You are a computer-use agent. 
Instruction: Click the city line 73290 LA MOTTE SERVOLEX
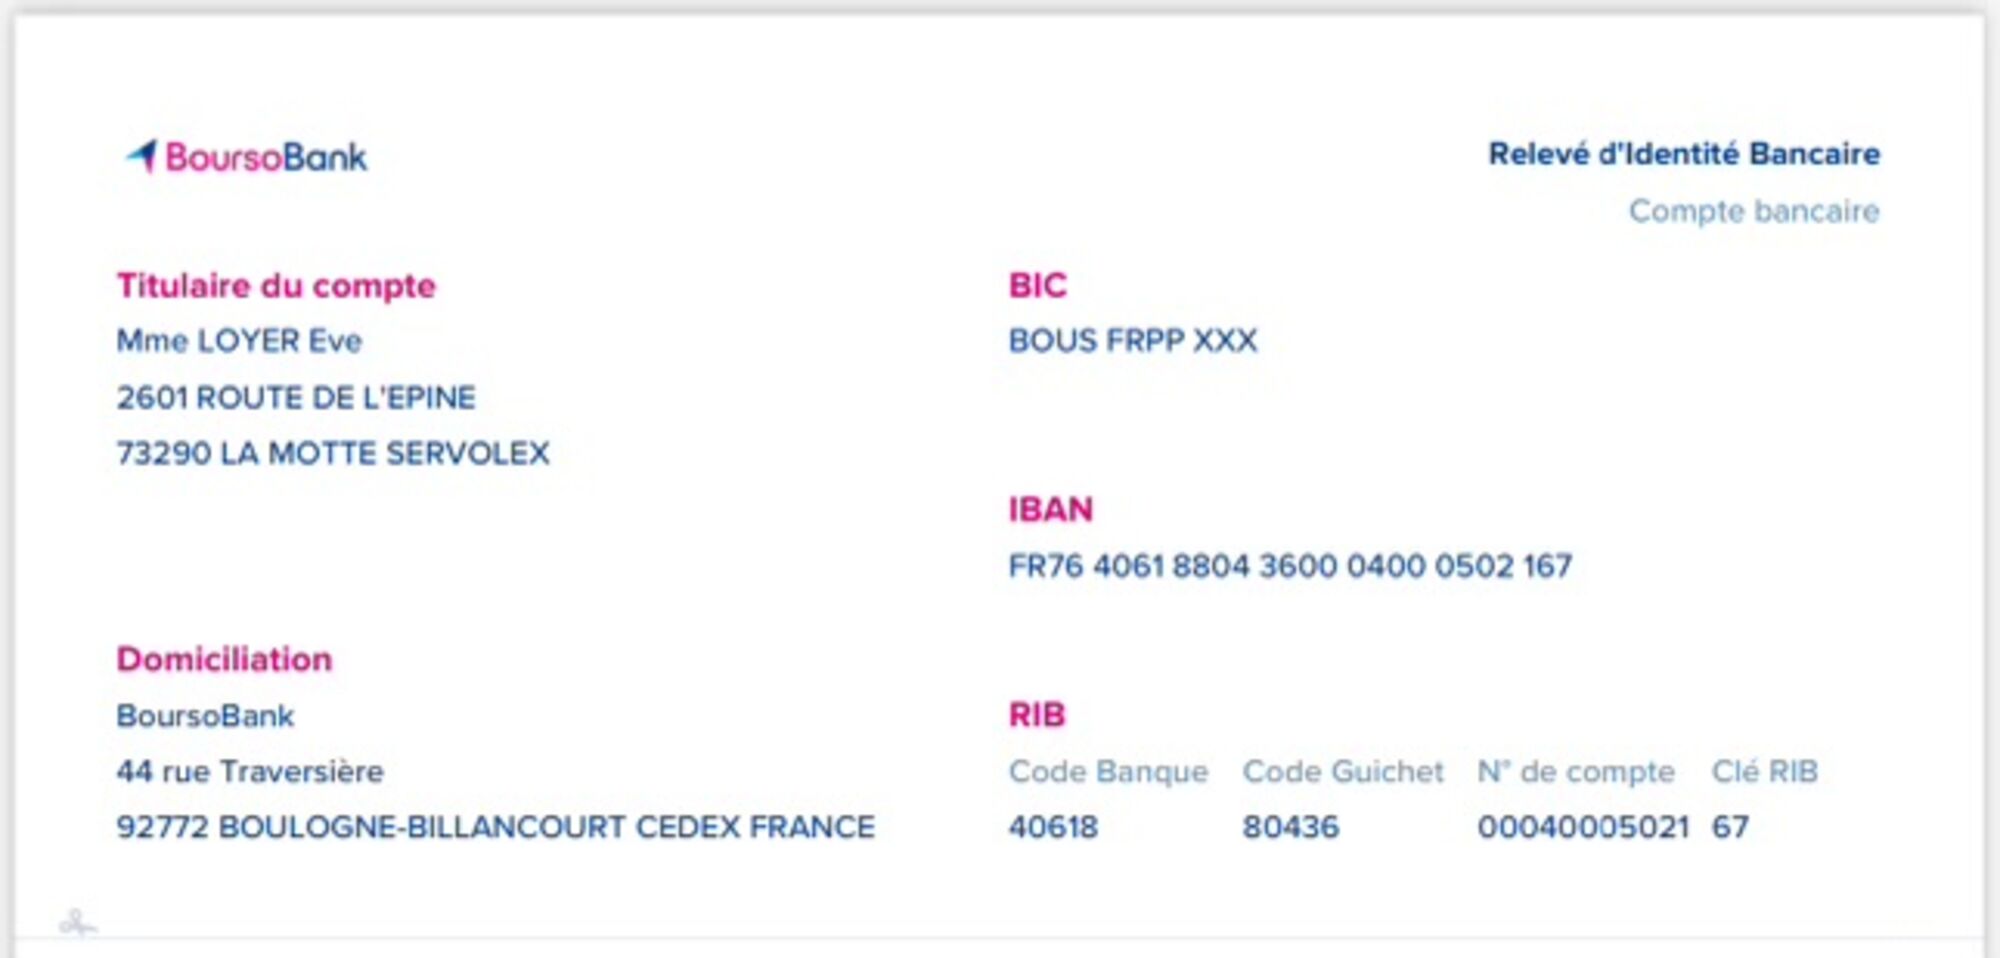click(333, 453)
